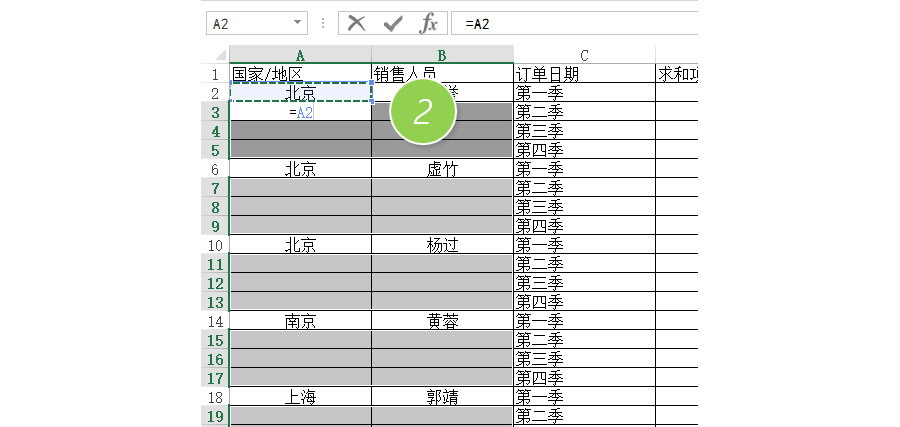Select column C header
The height and width of the screenshot is (427, 900).
[584, 55]
